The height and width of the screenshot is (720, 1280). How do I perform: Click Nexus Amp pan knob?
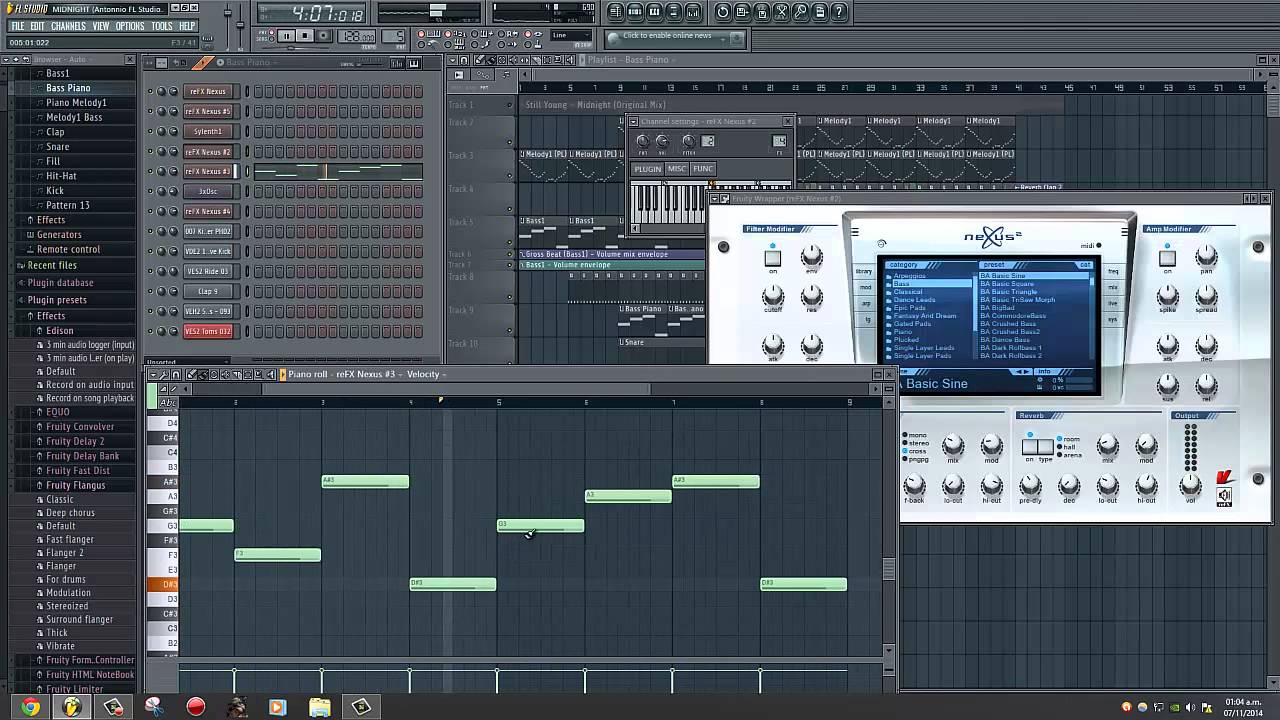(x=1206, y=256)
